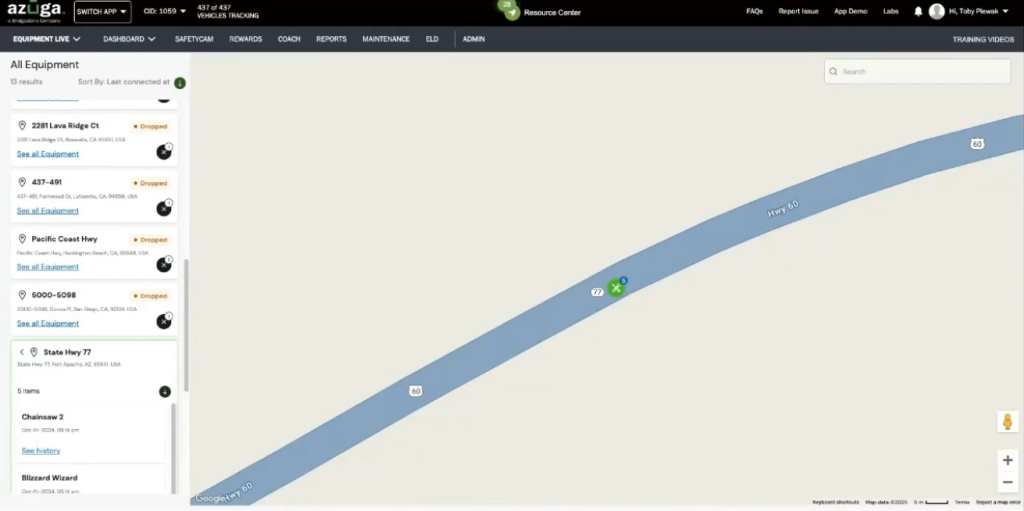
Task: Open the Admin tab
Action: tap(473, 39)
